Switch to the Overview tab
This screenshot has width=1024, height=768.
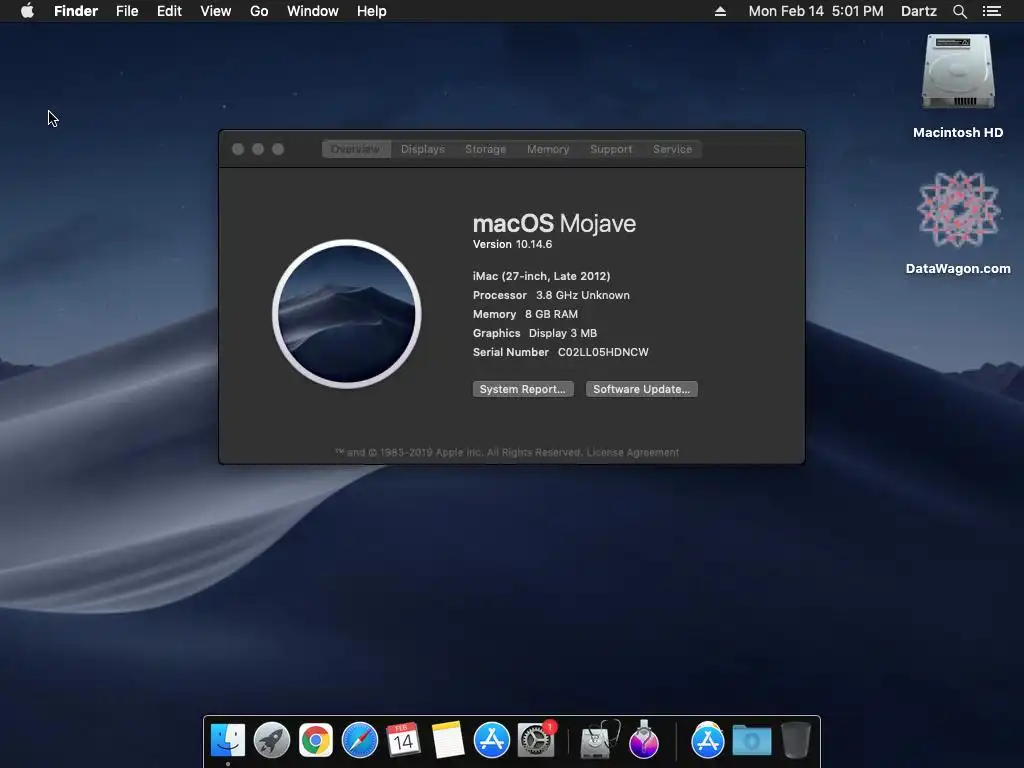[356, 149]
